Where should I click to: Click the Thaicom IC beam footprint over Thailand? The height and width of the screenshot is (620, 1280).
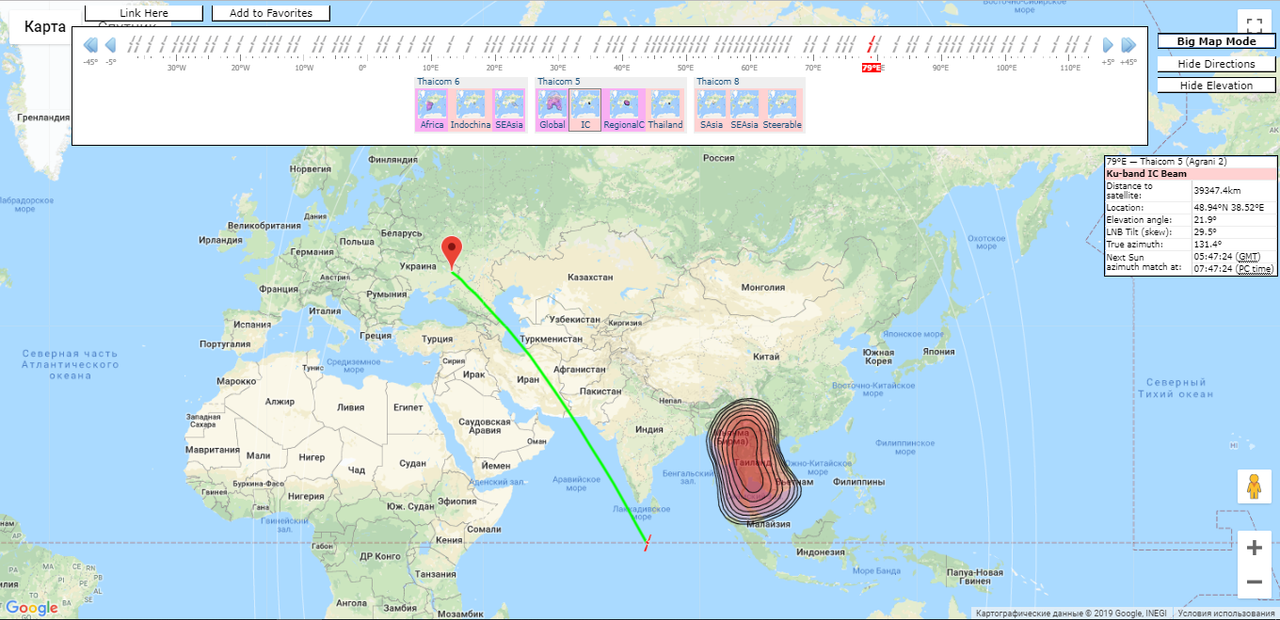[752, 462]
